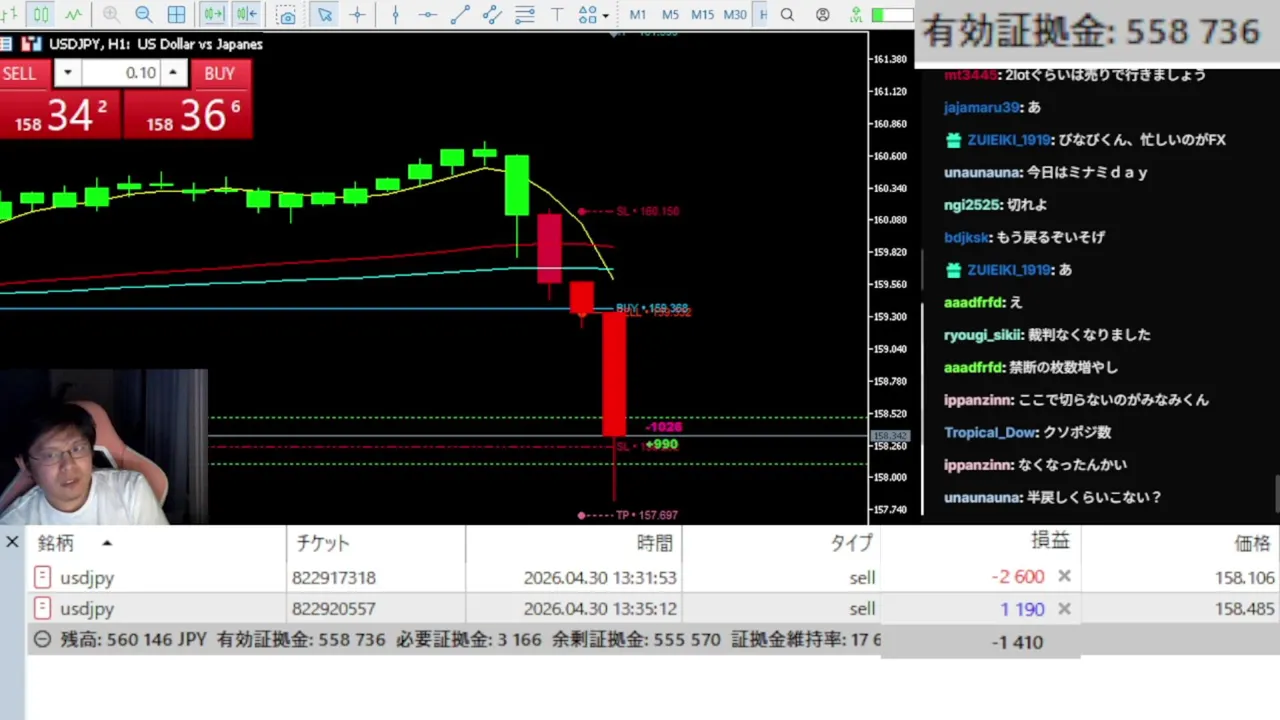Click the sell price 158.34 tile

60,114
